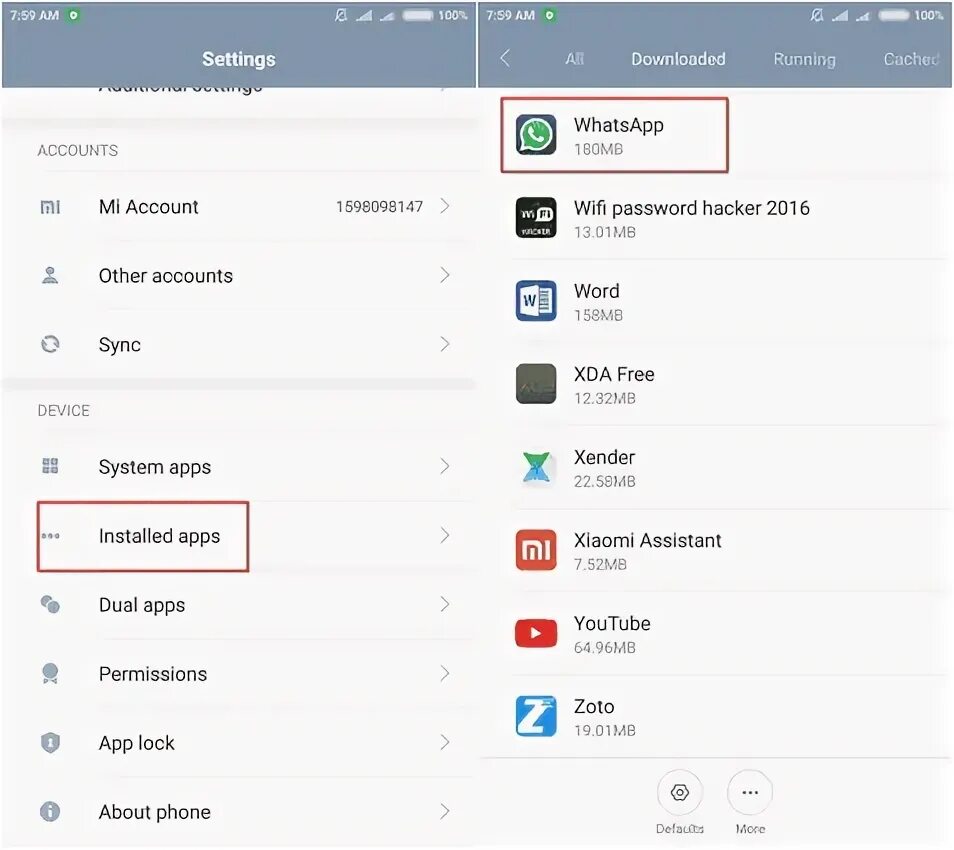This screenshot has height=850, width=954.
Task: Tap the Dual apps icon
Action: (x=50, y=604)
